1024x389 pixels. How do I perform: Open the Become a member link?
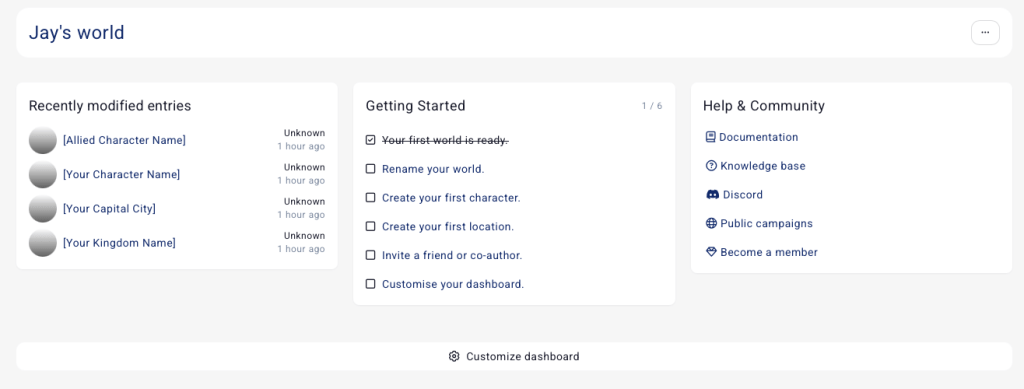pos(769,252)
